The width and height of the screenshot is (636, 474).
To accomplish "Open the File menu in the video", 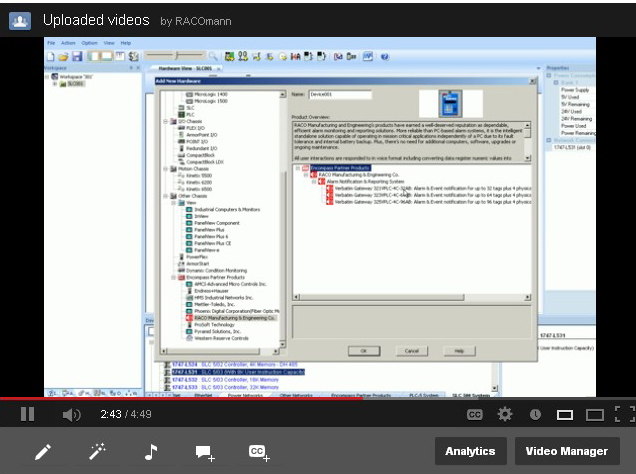I will pos(51,43).
